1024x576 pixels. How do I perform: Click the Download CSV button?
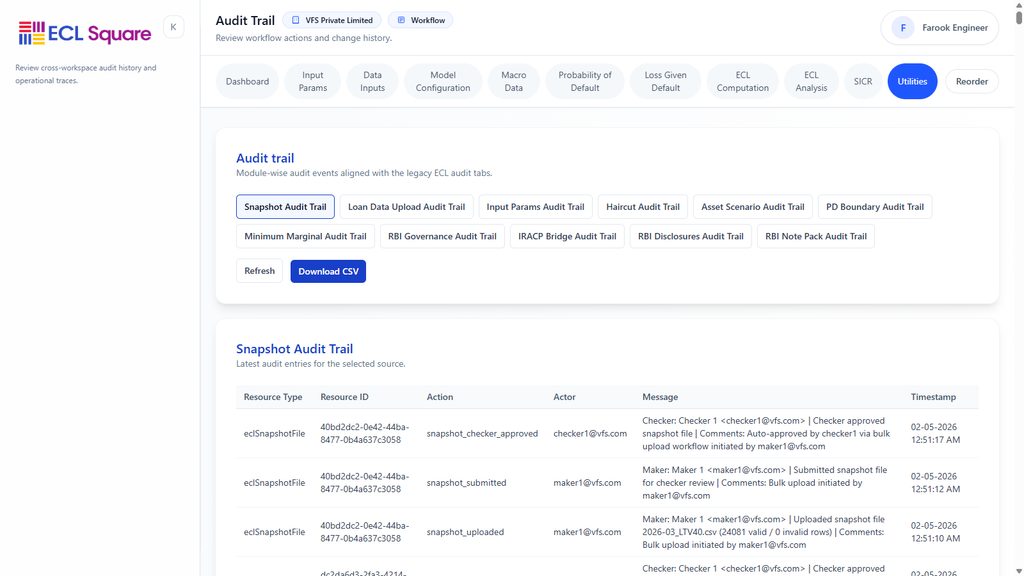328,271
